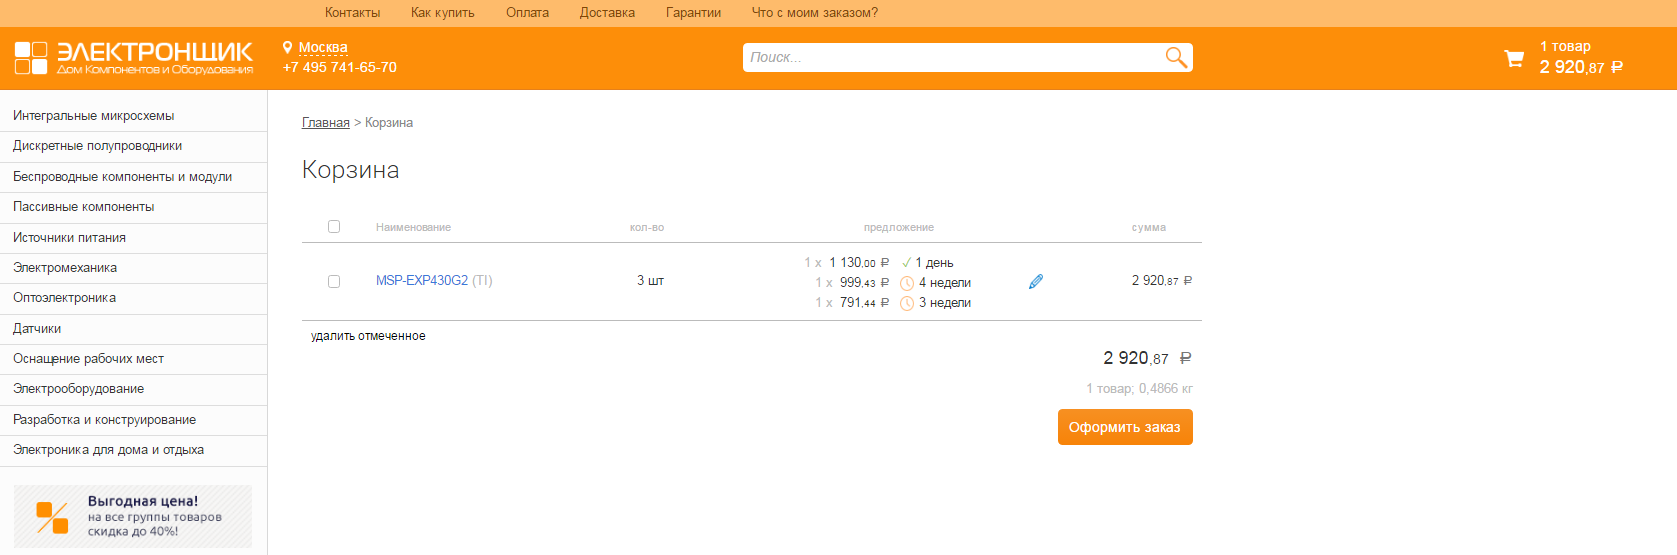Open the MSP-EXP430G2 (TI) product link
The width and height of the screenshot is (1677, 555).
(x=434, y=281)
